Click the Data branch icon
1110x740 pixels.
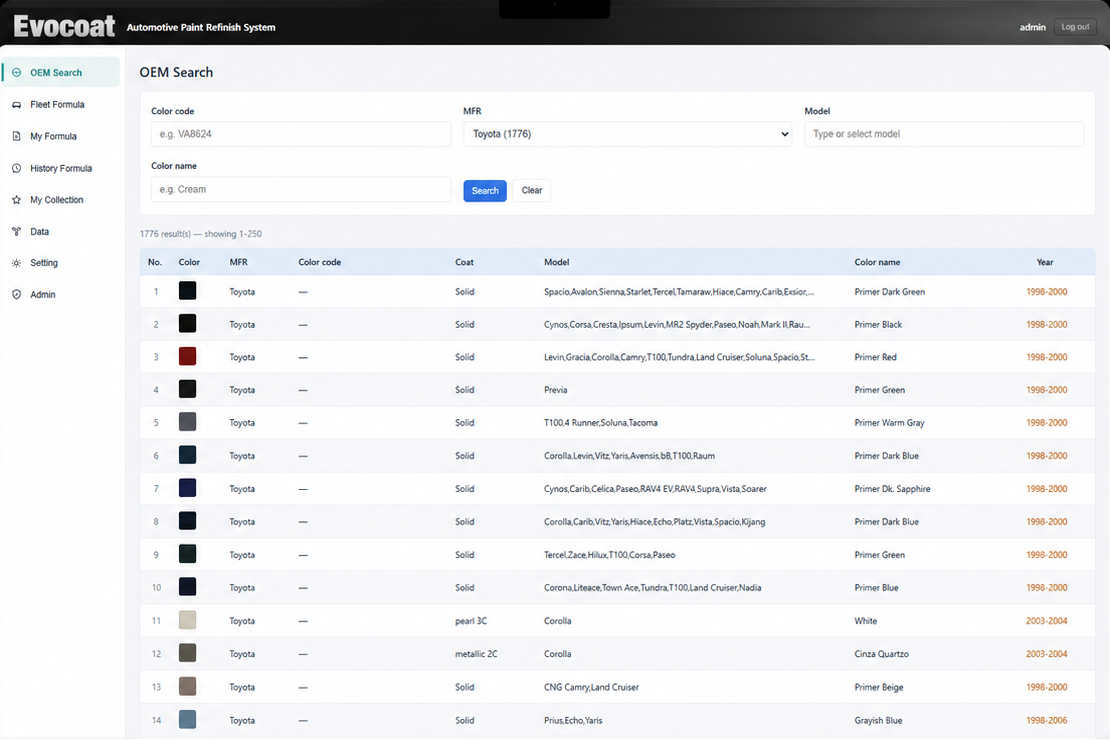click(x=16, y=232)
